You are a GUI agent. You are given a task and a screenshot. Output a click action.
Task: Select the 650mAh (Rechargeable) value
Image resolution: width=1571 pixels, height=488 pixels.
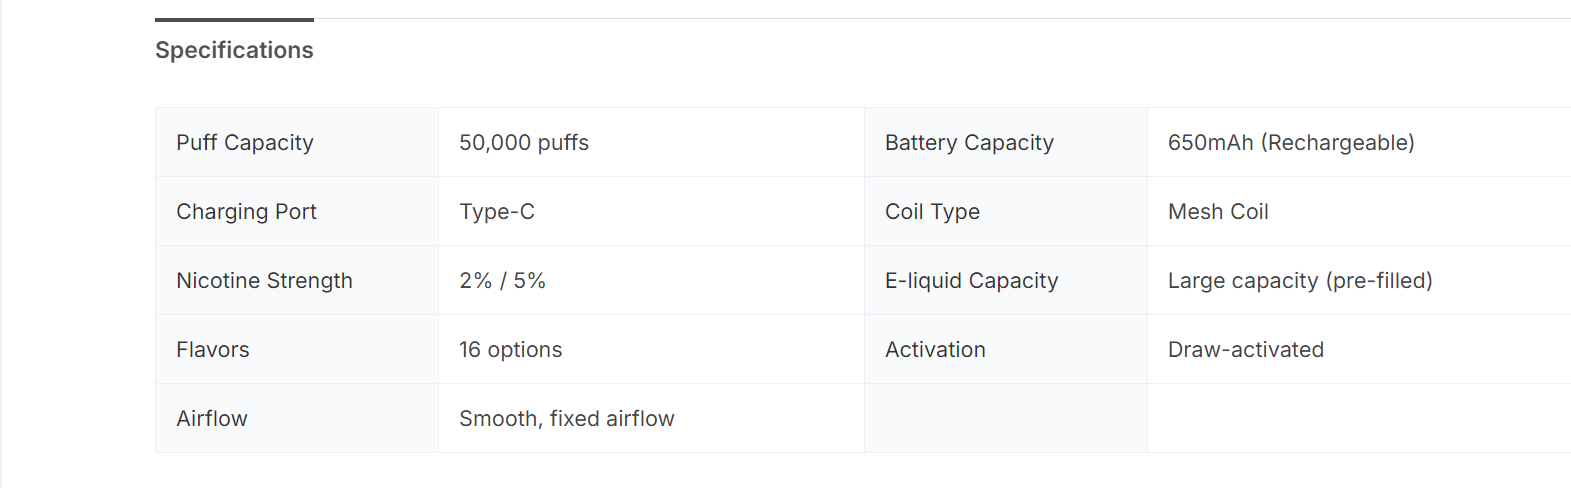(1291, 143)
